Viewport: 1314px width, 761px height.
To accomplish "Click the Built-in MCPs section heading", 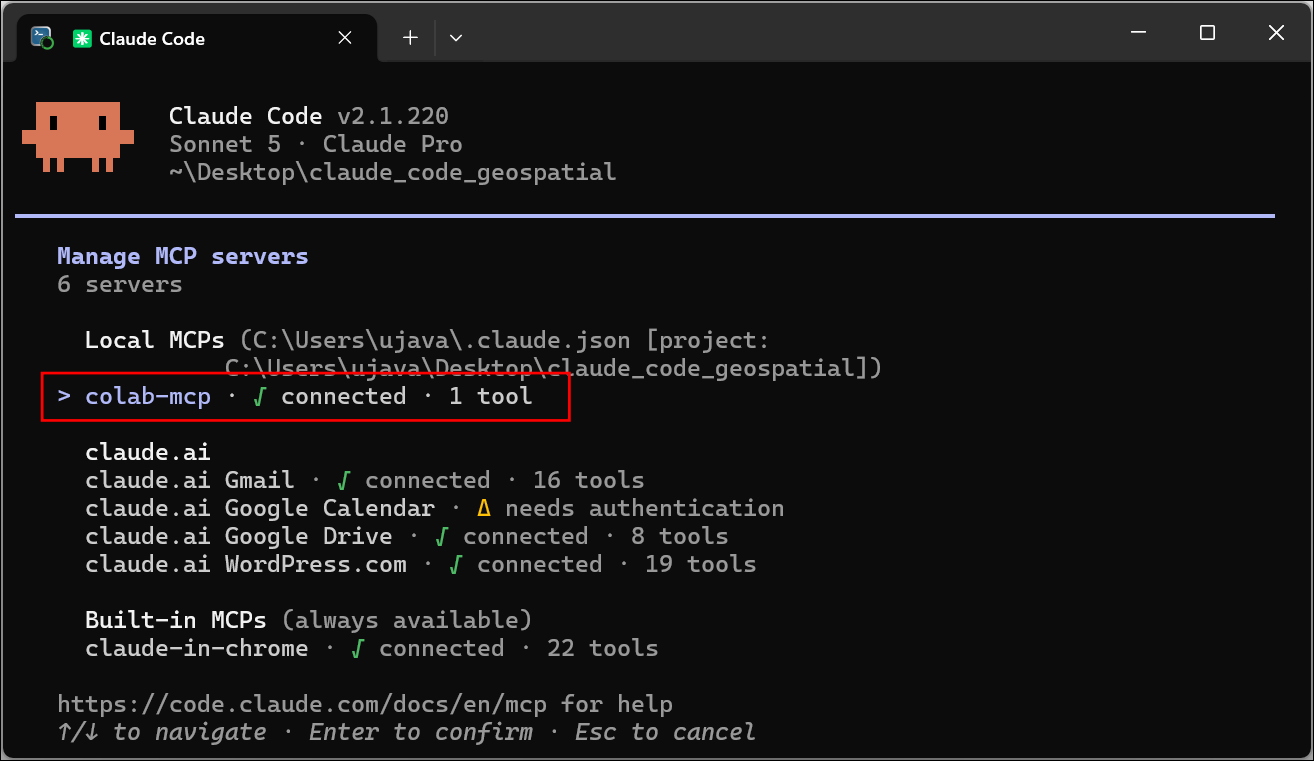I will tap(176, 621).
